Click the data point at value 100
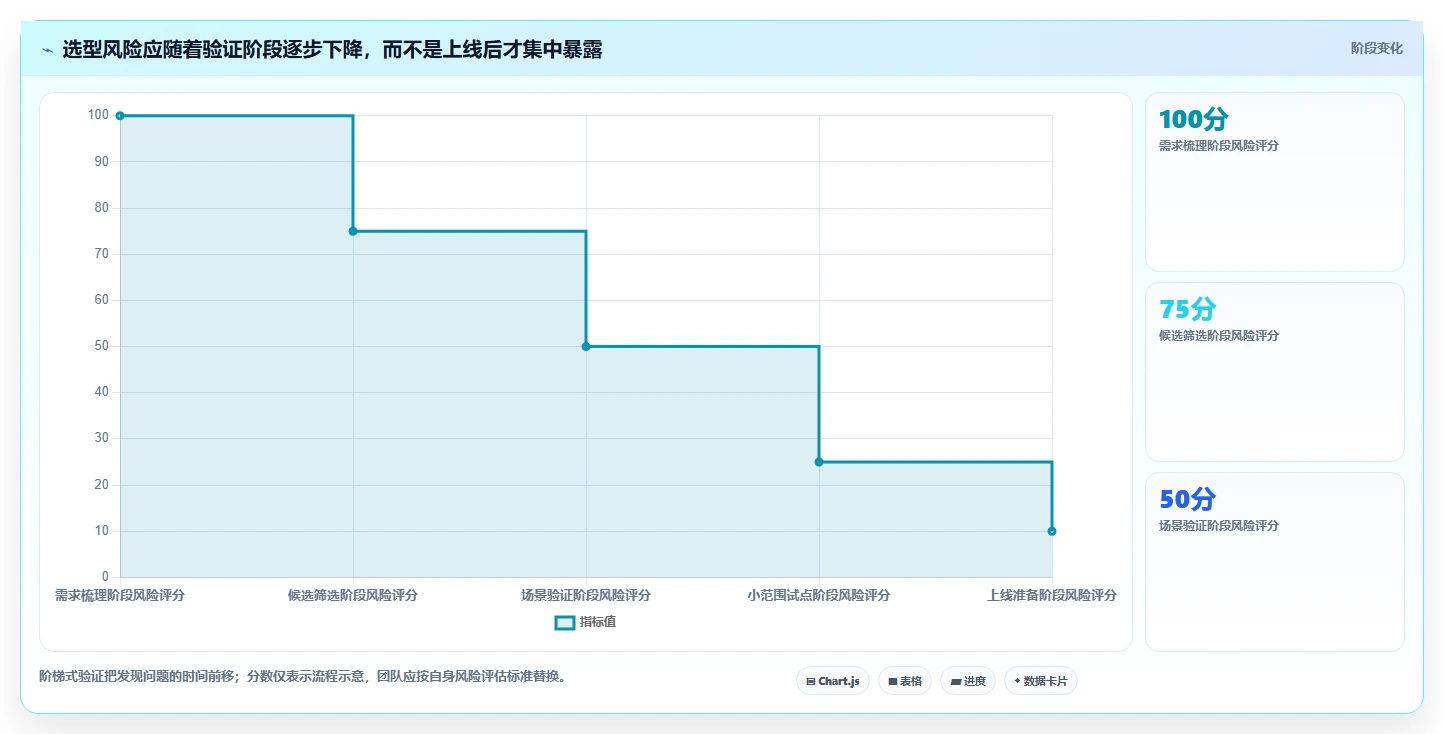This screenshot has height=734, width=1444. point(120,115)
